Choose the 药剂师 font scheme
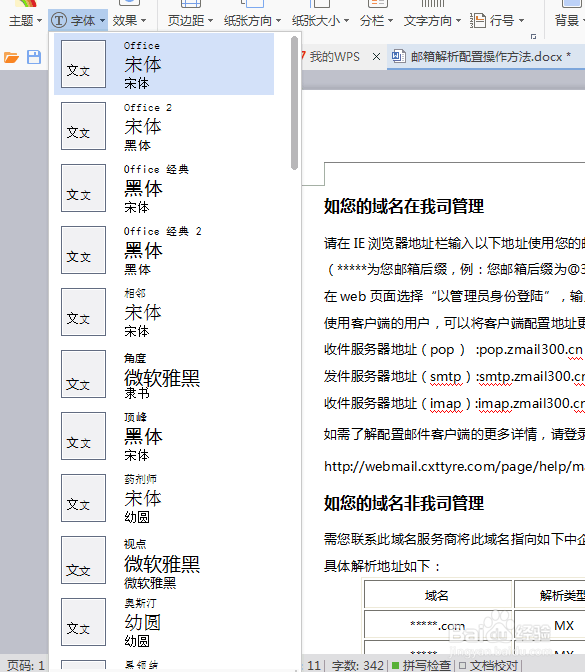 click(164, 498)
